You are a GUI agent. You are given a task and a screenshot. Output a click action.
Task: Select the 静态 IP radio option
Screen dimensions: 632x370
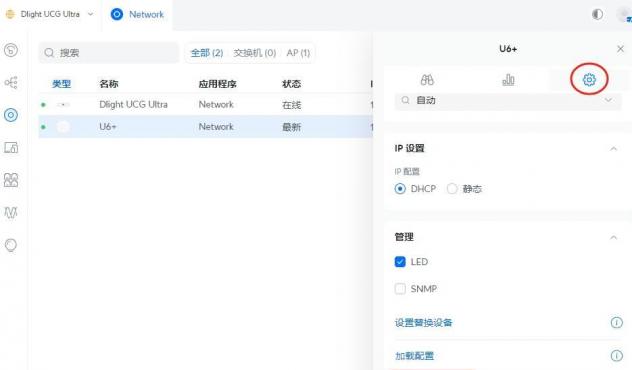click(x=452, y=189)
